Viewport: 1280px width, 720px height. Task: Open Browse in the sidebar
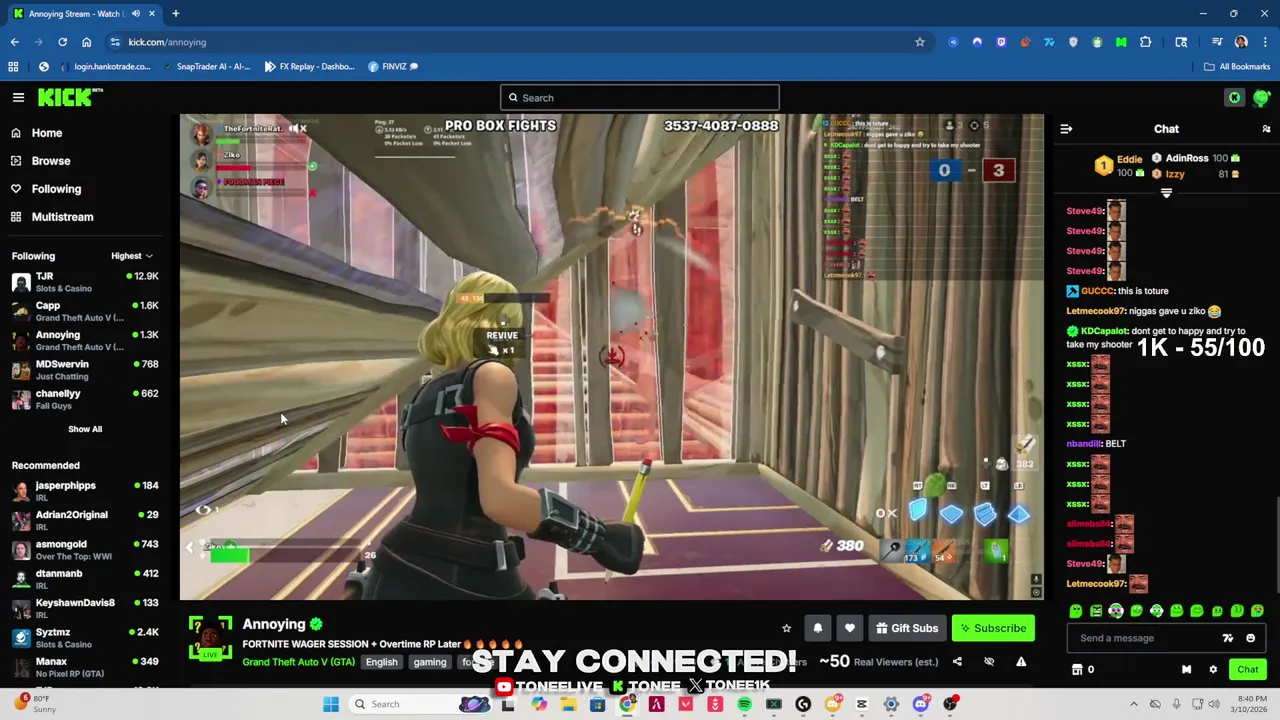(50, 161)
